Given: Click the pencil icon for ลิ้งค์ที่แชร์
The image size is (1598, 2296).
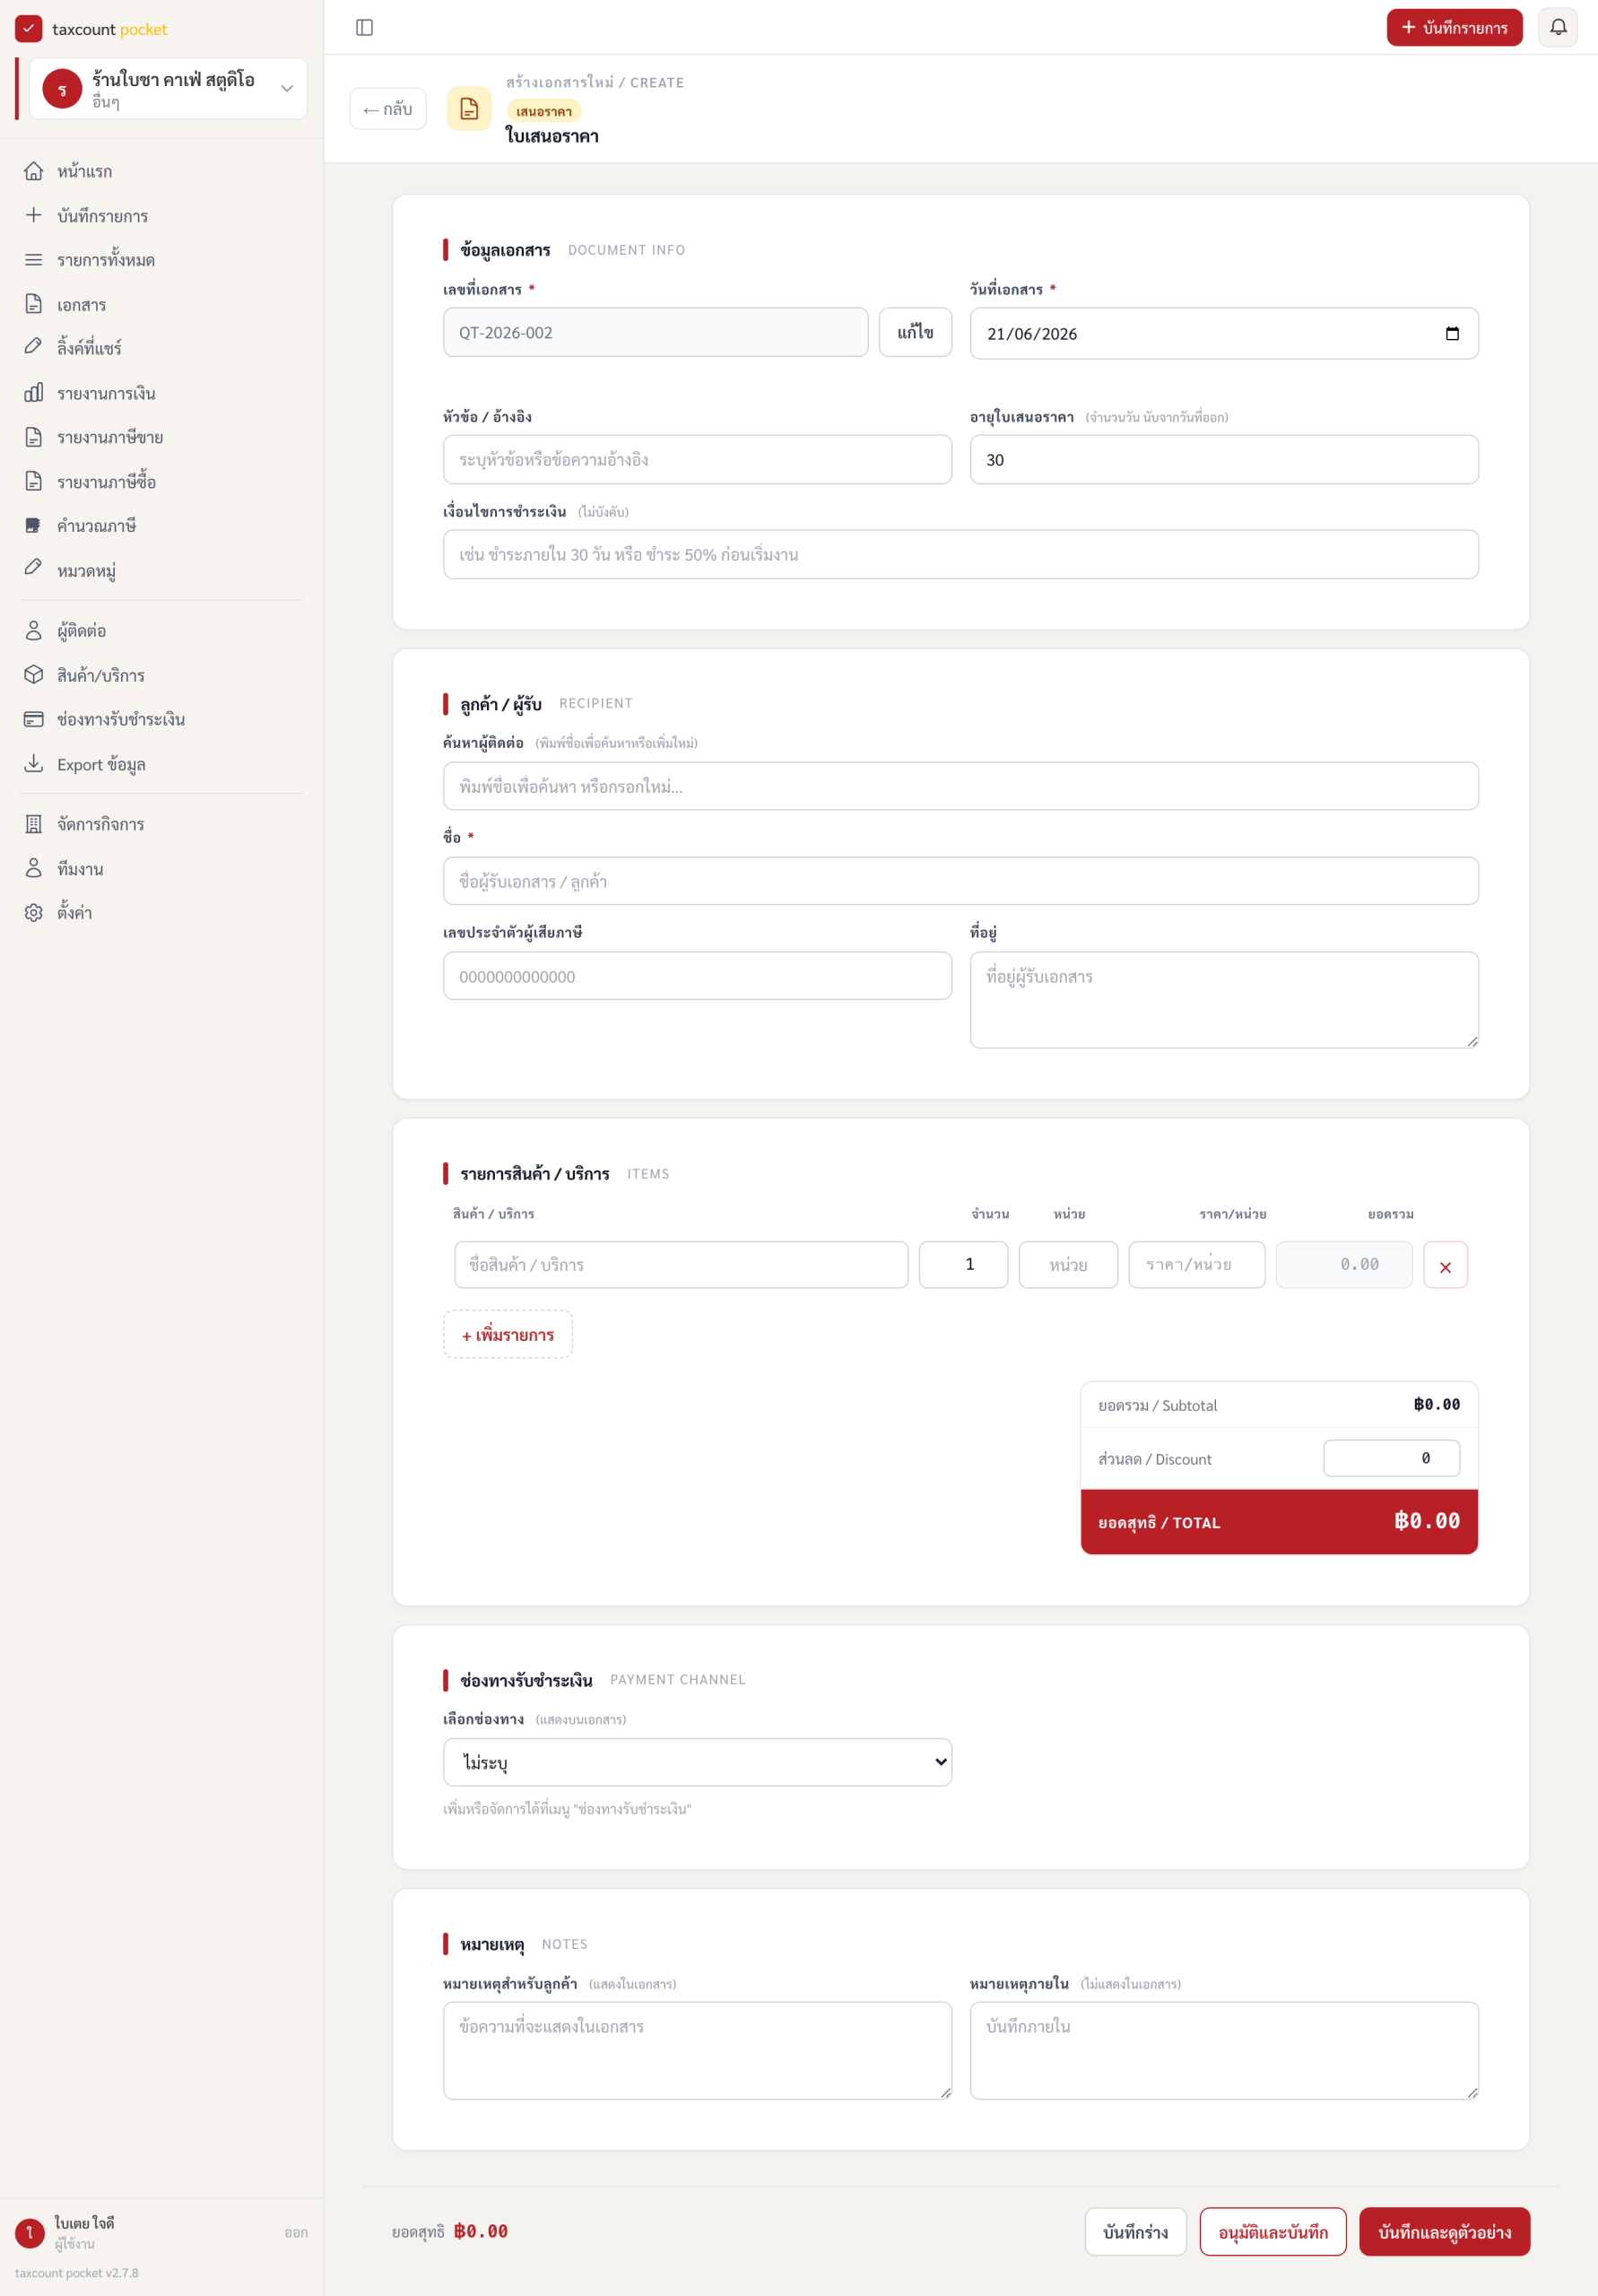Looking at the screenshot, I should point(34,346).
